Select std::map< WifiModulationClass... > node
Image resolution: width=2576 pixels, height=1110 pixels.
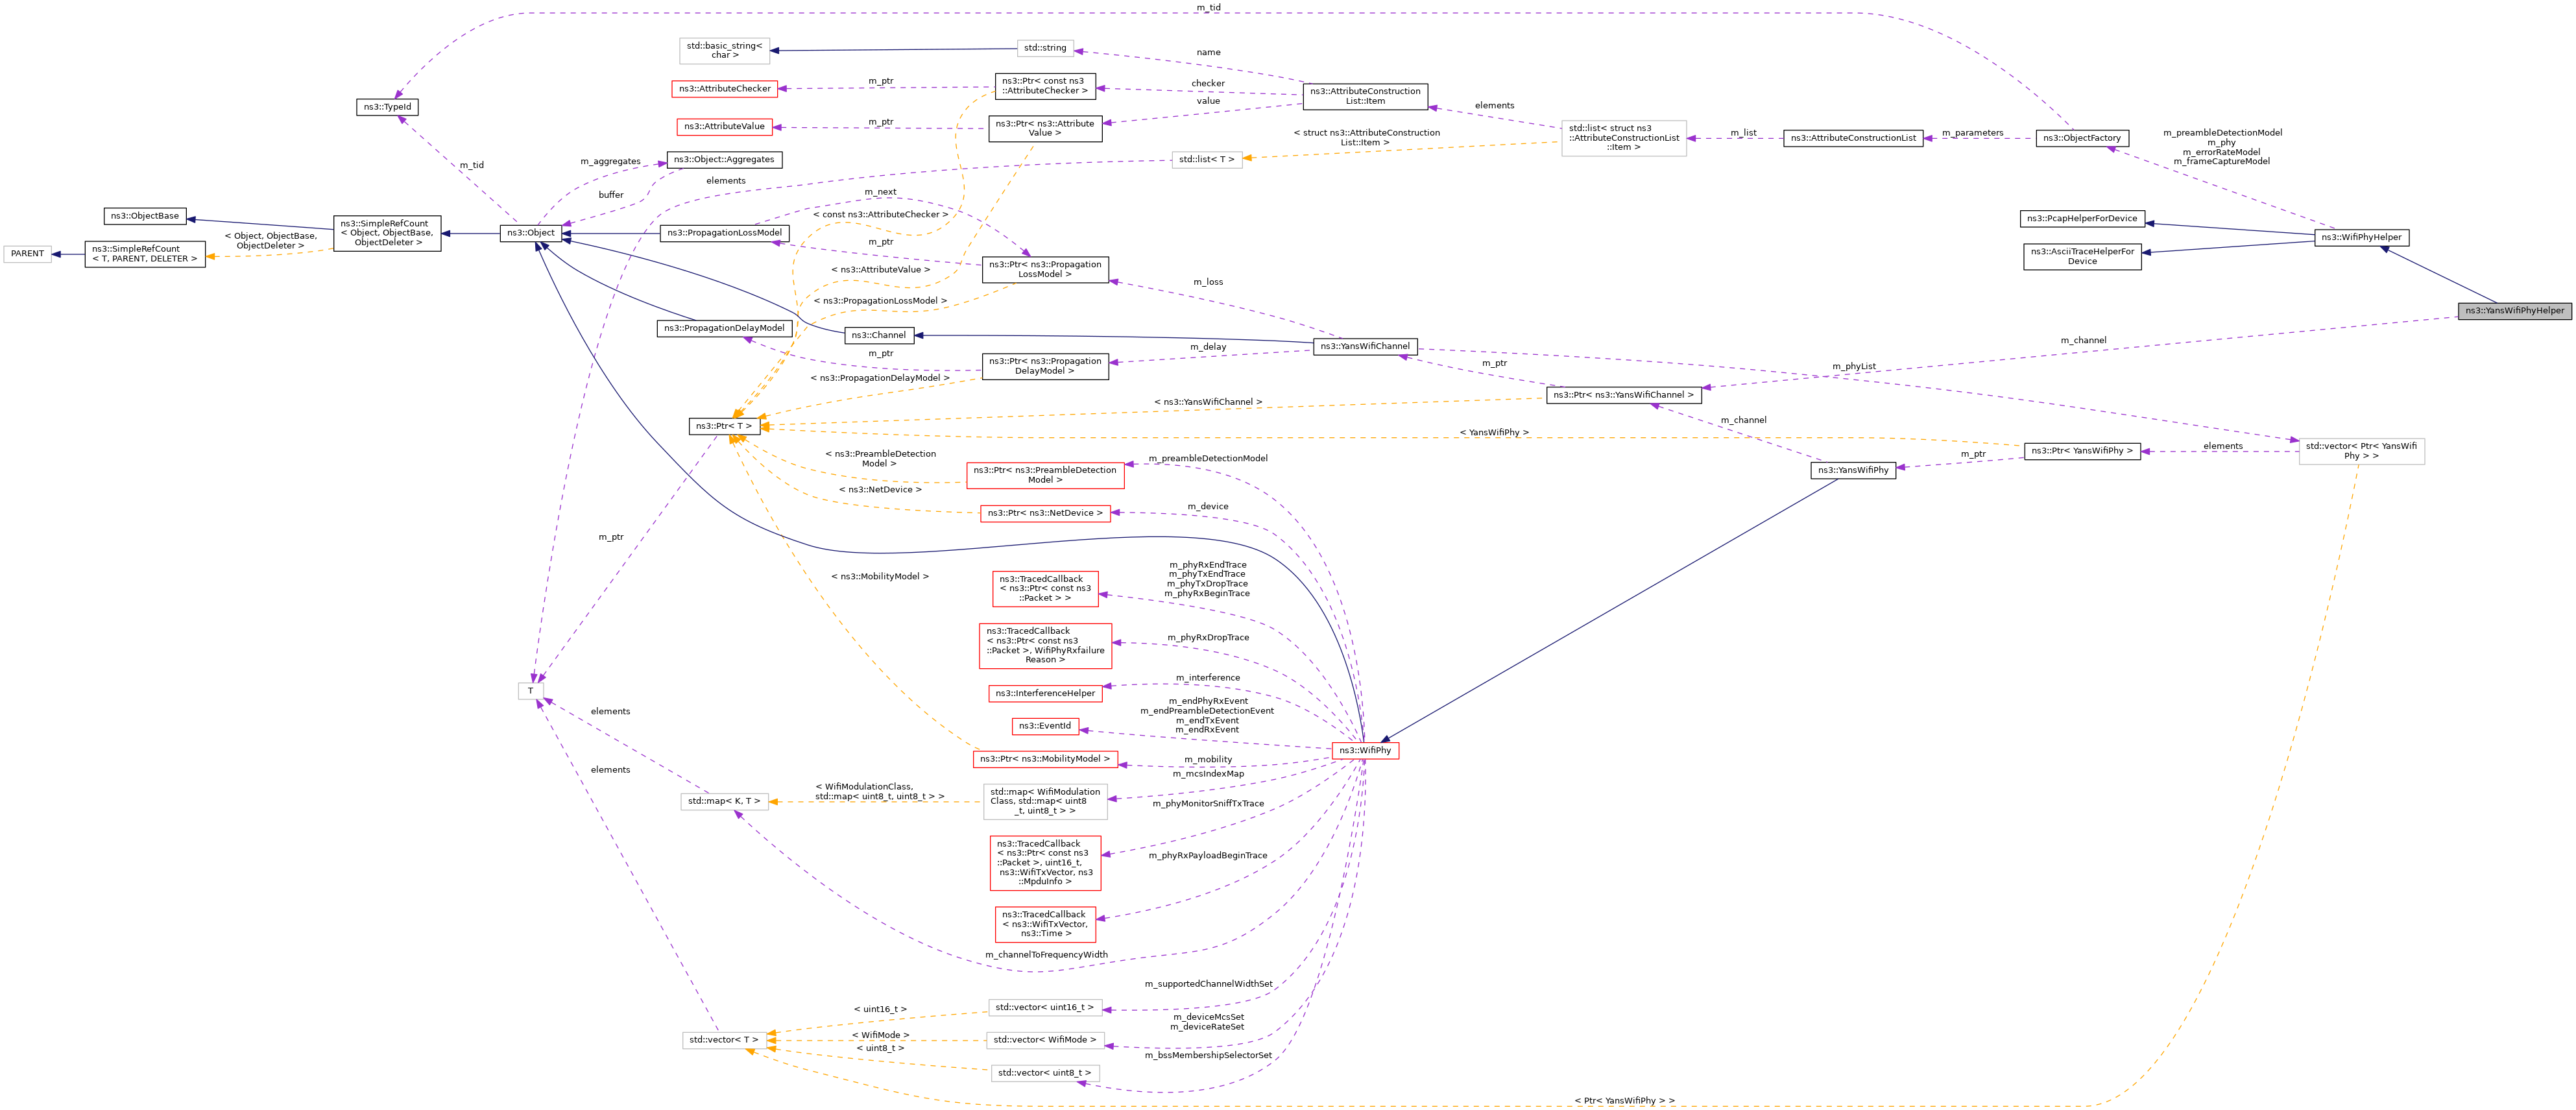pos(1045,802)
